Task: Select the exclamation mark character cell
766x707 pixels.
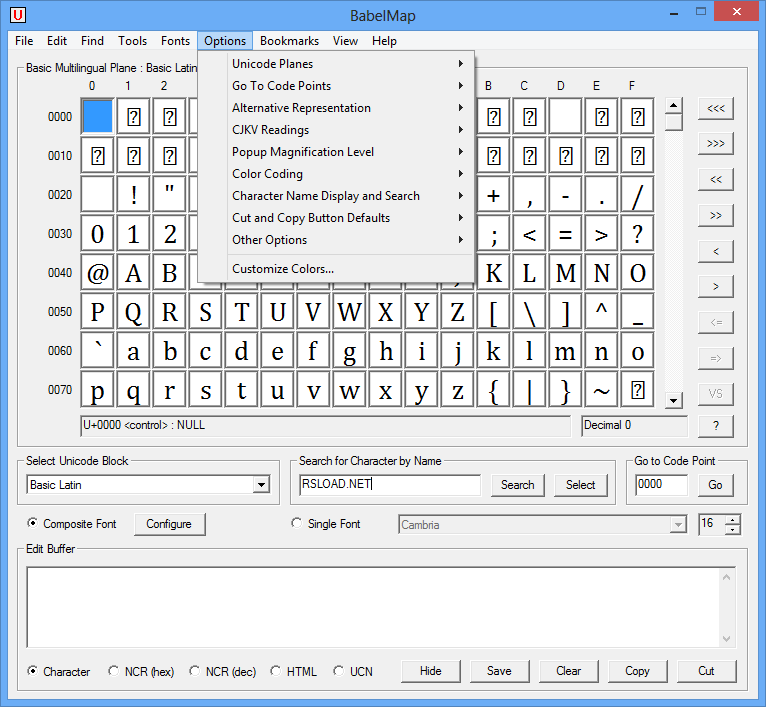Action: (x=133, y=195)
